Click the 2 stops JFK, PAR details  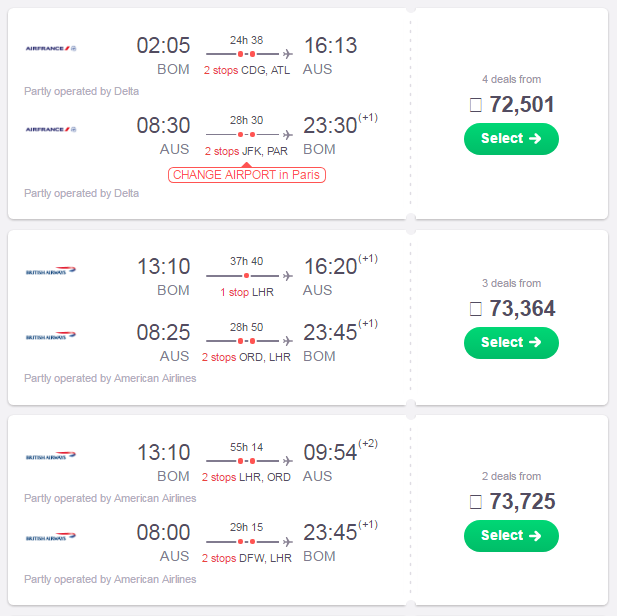pos(247,151)
